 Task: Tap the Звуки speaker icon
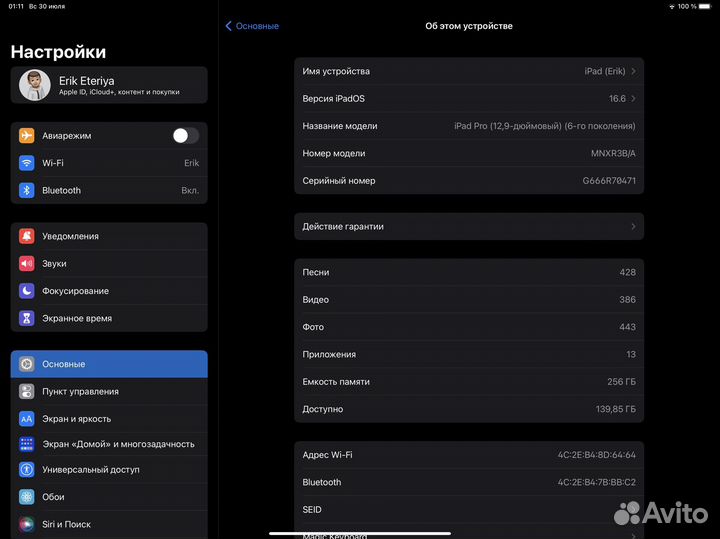(27, 264)
